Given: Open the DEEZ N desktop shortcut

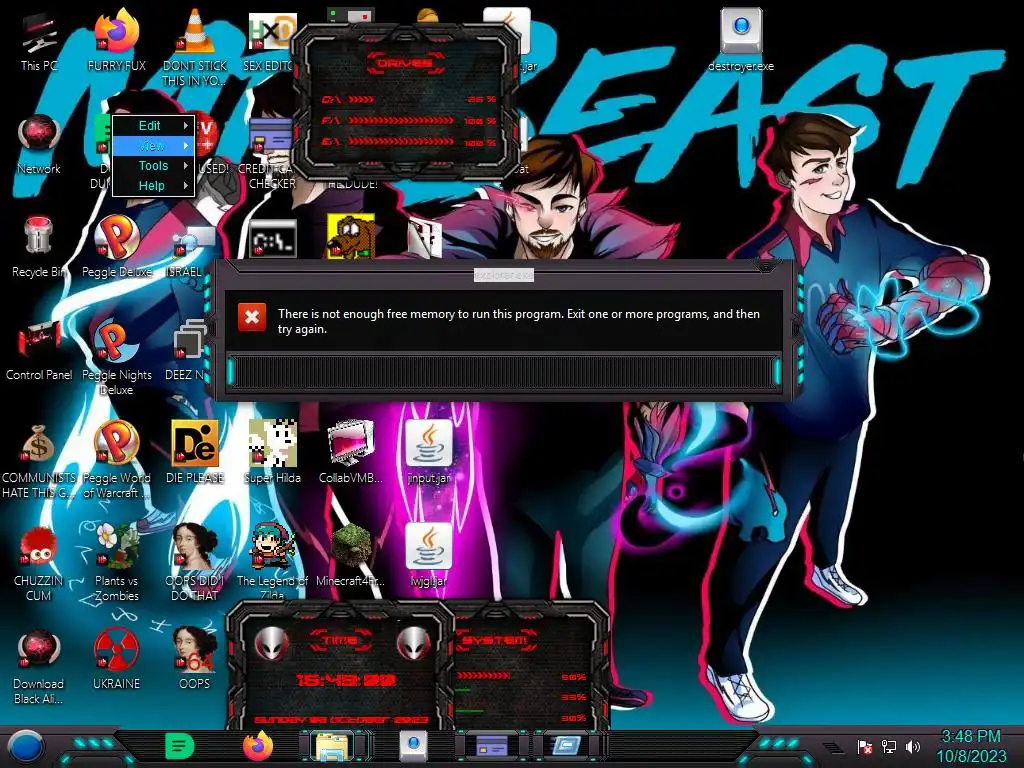Looking at the screenshot, I should [x=189, y=350].
